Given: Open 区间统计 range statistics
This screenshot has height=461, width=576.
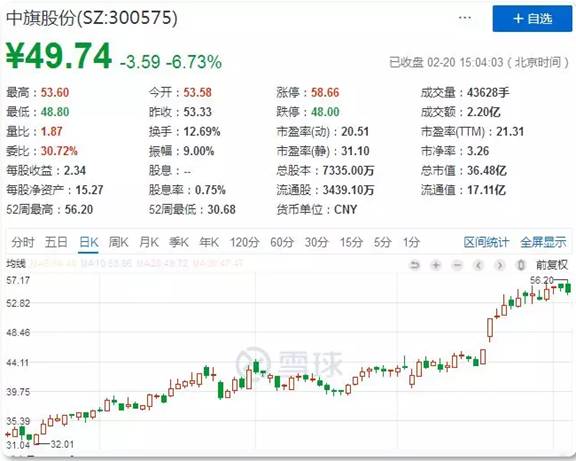Looking at the screenshot, I should click(486, 242).
